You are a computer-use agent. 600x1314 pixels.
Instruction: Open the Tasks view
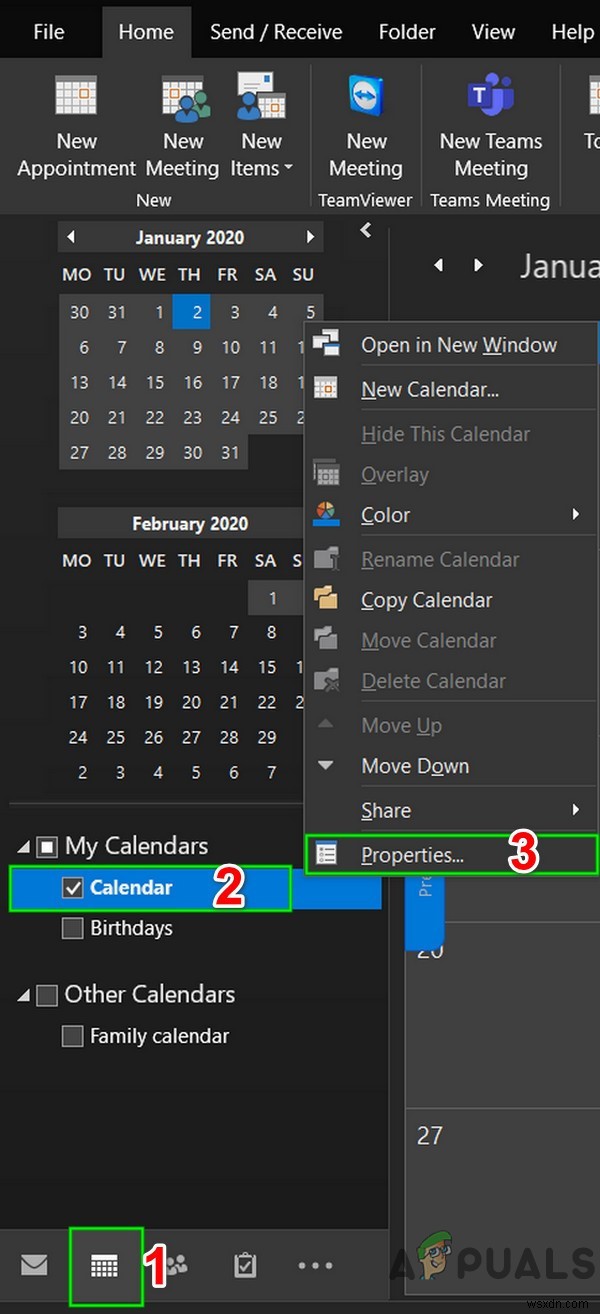point(245,1265)
